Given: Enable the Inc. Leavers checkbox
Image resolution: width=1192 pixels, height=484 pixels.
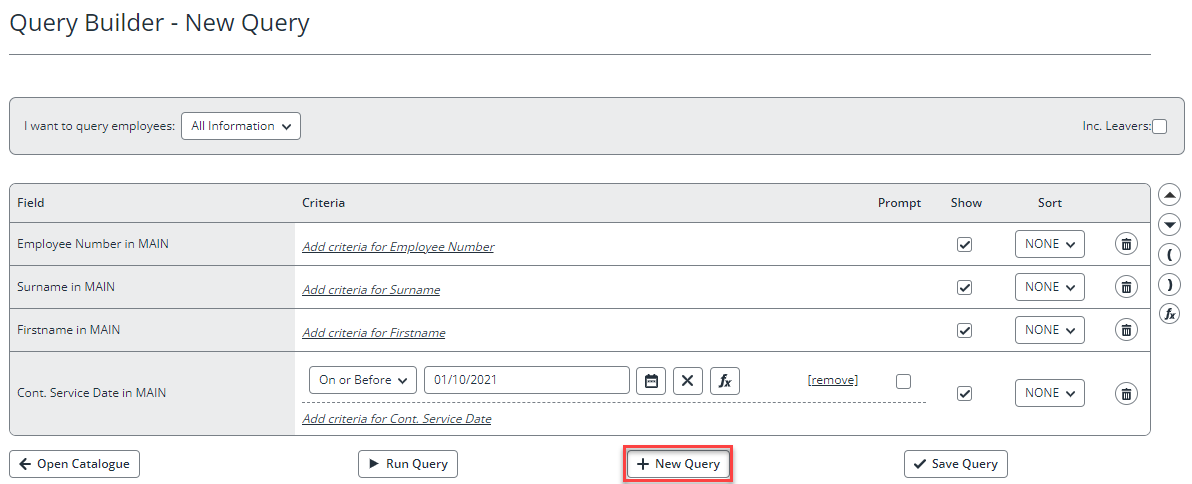Looking at the screenshot, I should pyautogui.click(x=1159, y=126).
